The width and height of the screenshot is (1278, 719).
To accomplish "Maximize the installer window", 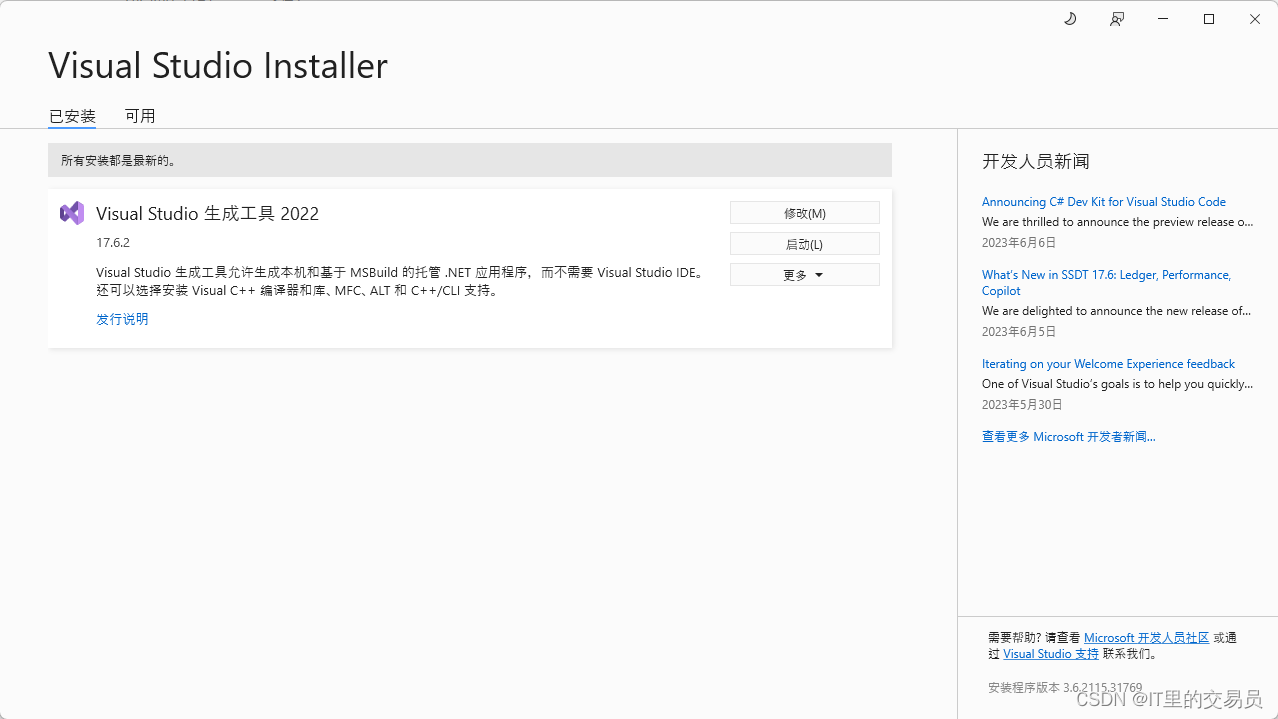I will pyautogui.click(x=1209, y=19).
